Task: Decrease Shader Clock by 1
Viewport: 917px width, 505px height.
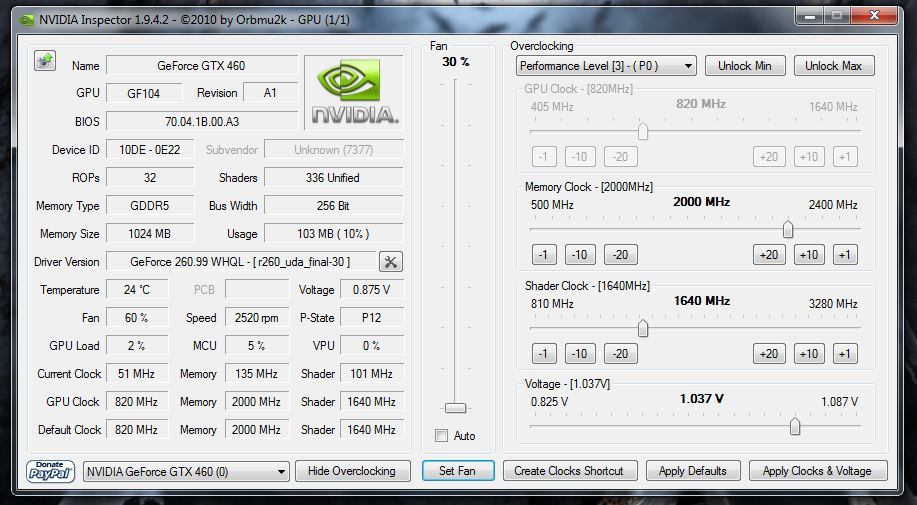Action: pos(544,354)
